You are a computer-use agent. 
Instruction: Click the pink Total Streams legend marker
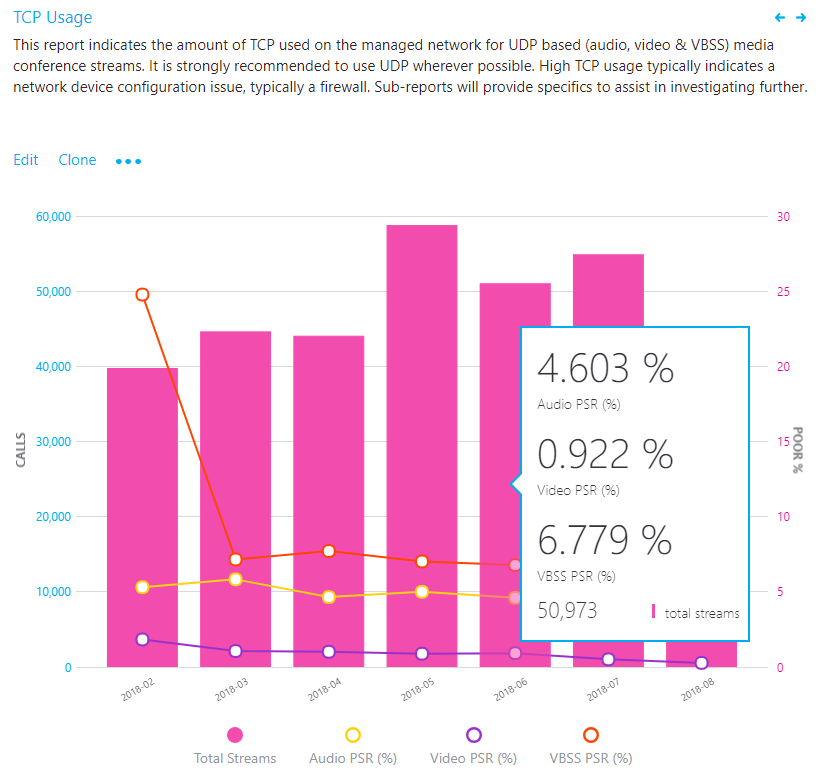point(234,733)
